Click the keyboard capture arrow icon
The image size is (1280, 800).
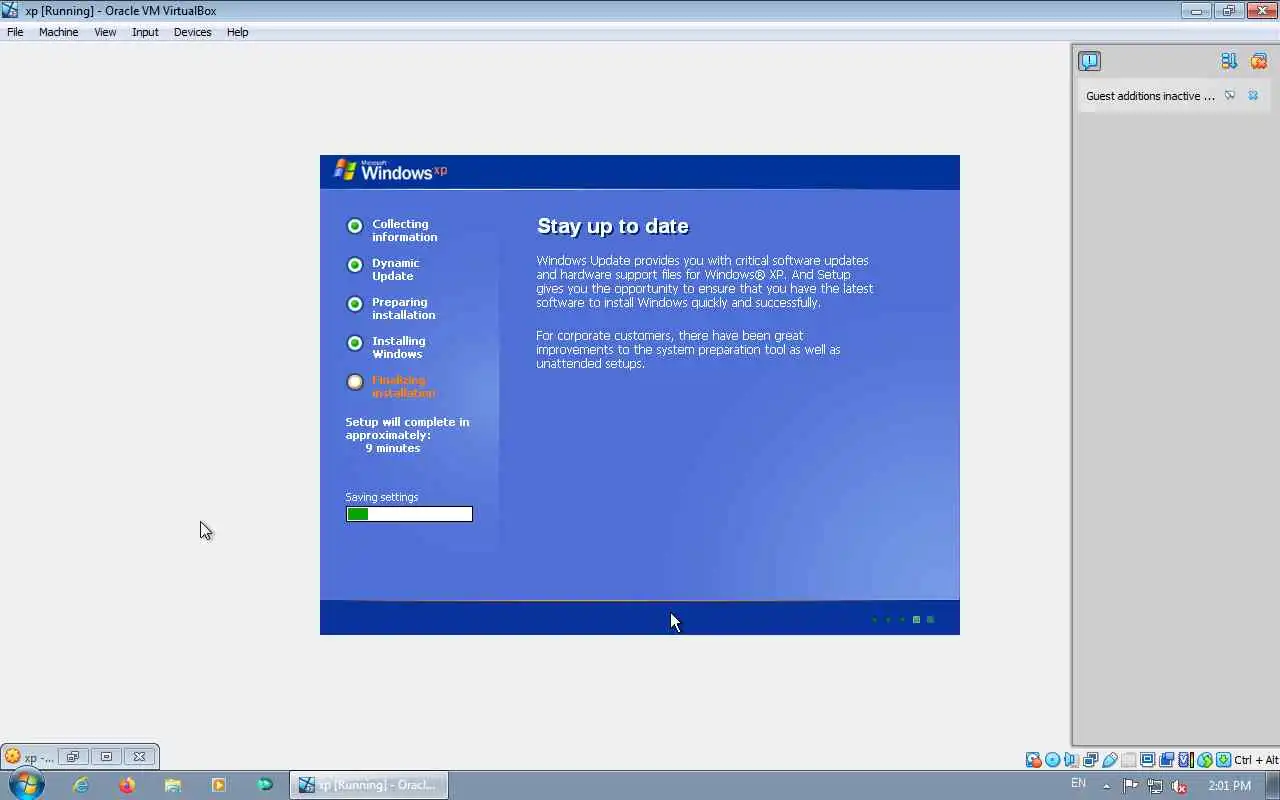(x=1224, y=760)
